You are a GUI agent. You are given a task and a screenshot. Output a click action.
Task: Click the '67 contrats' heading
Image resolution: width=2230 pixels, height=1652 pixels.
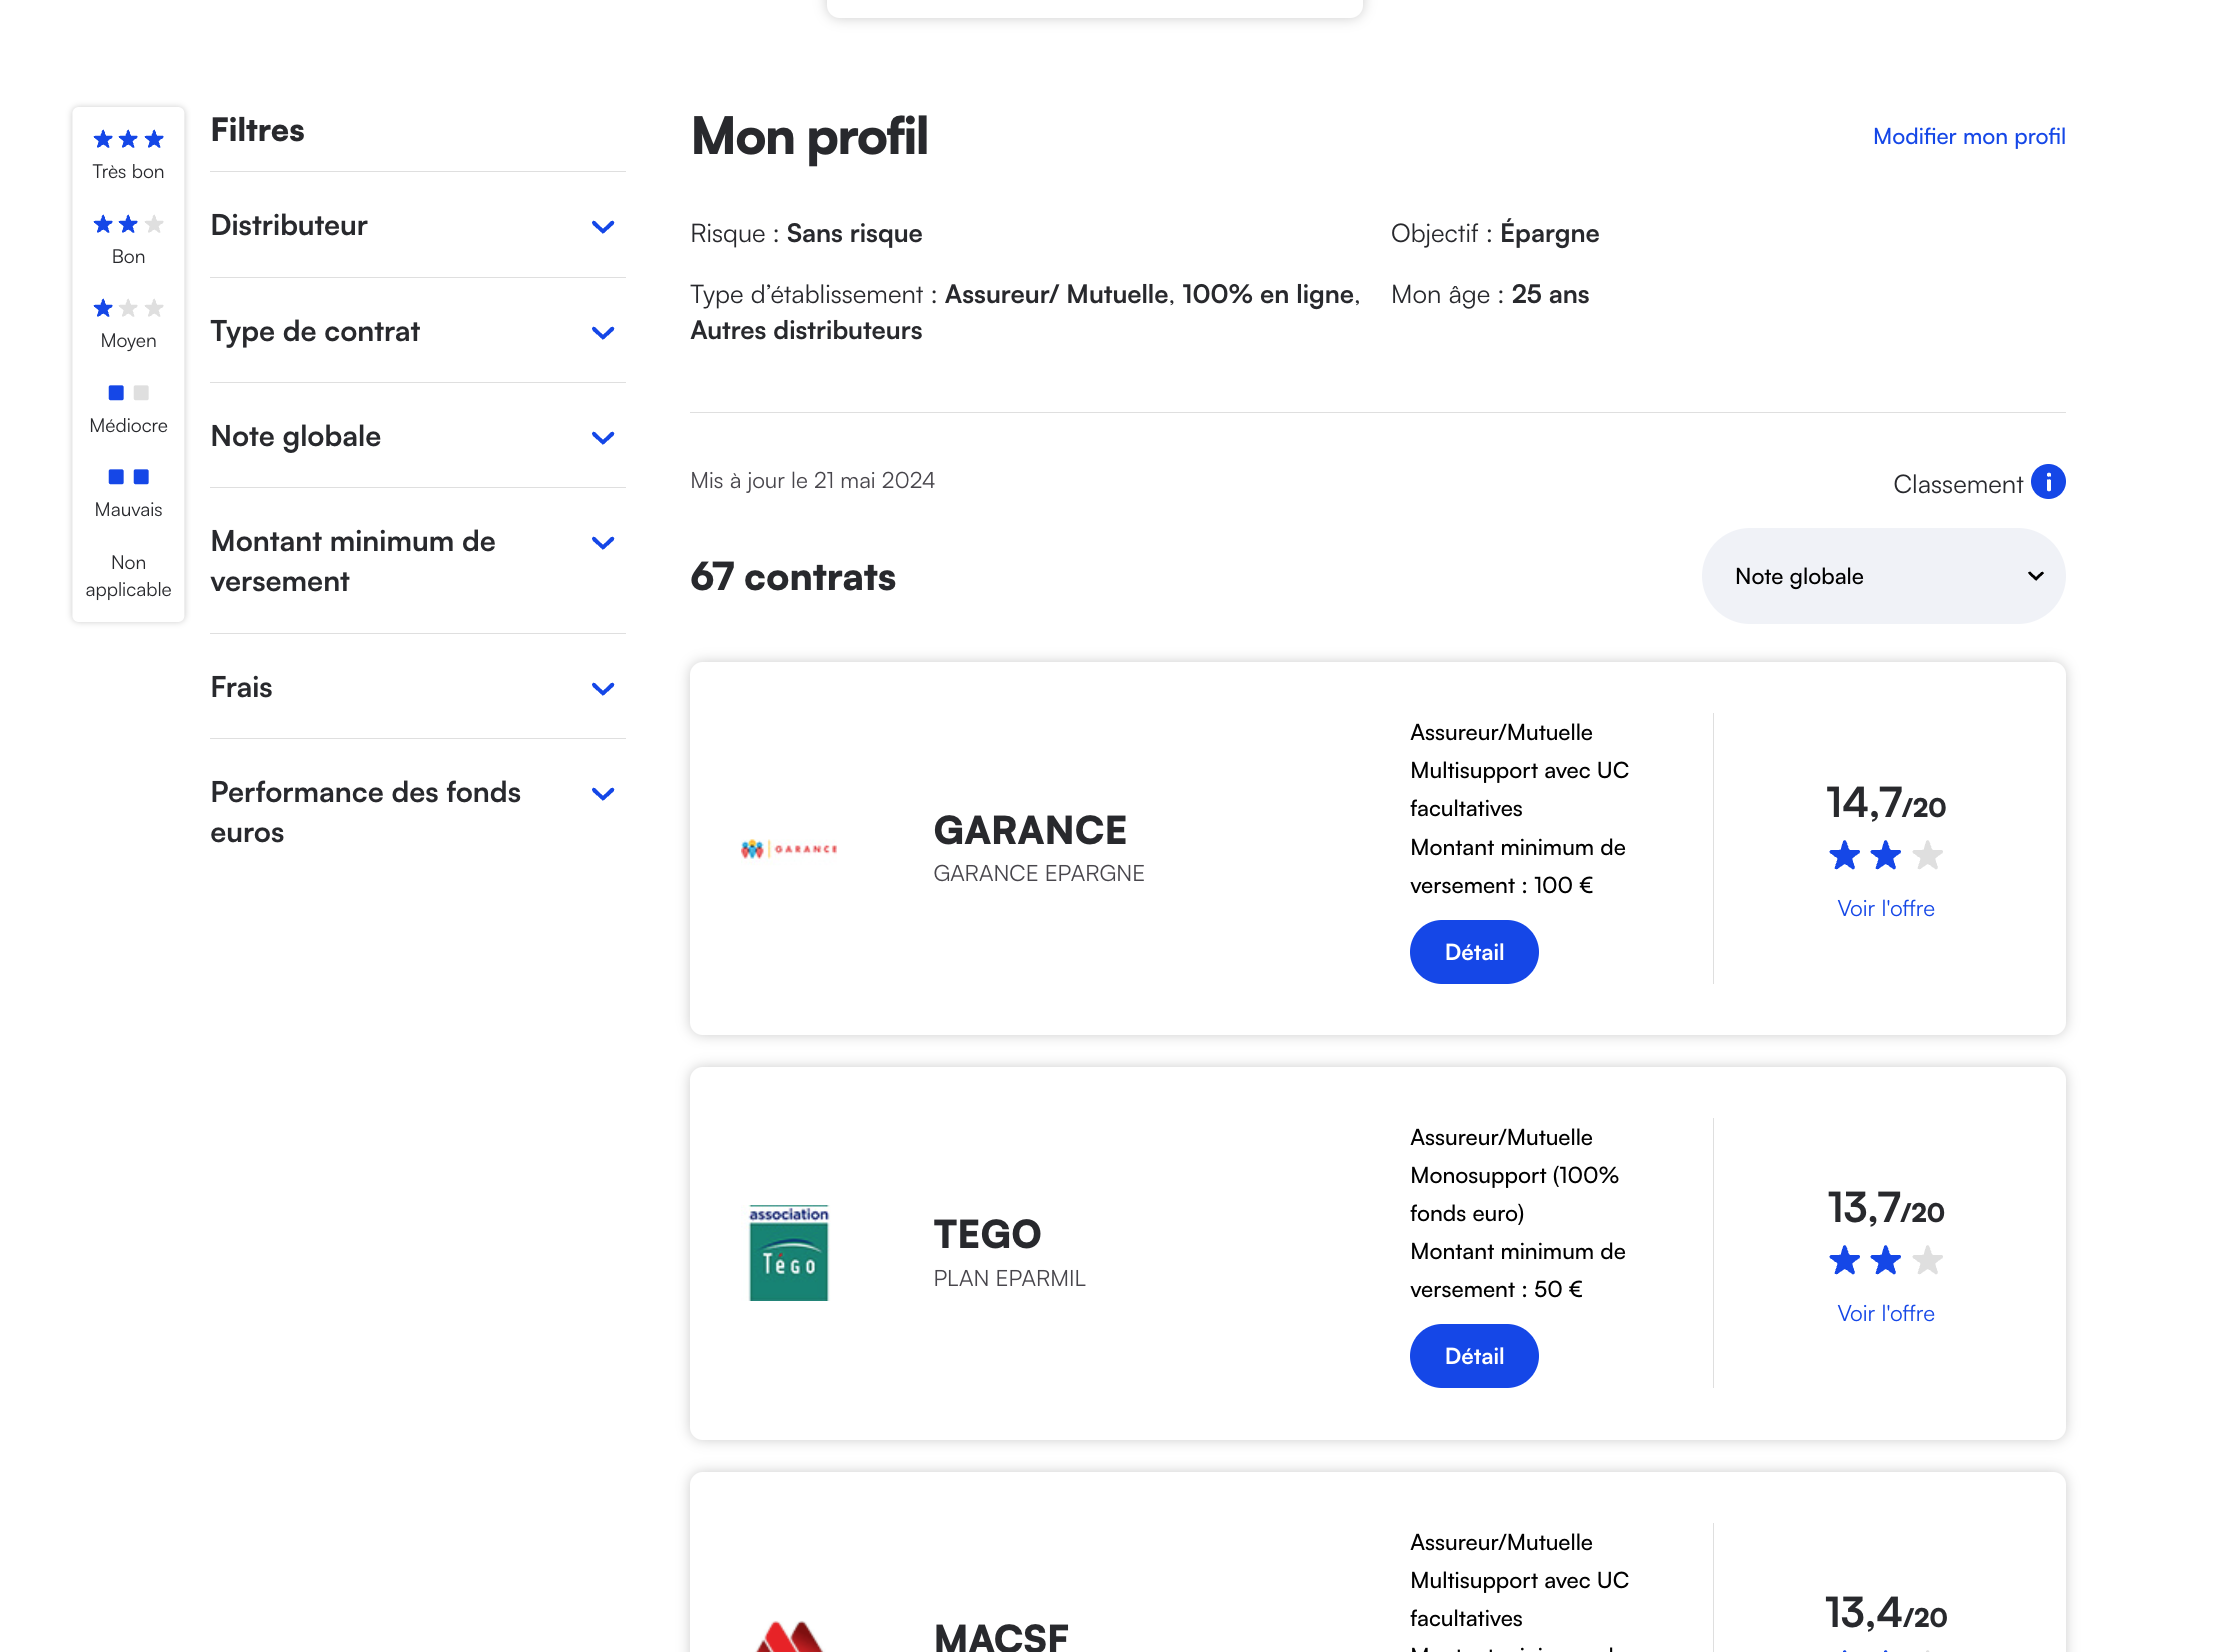(x=793, y=577)
